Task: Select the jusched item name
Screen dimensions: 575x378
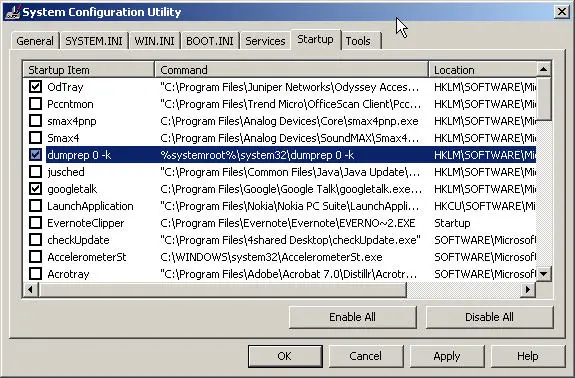Action: (x=66, y=172)
